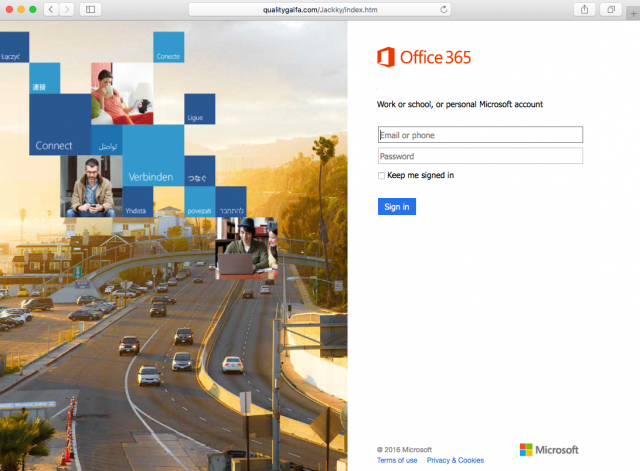Click the photo of man using phone
The height and width of the screenshot is (471, 640).
[91, 186]
